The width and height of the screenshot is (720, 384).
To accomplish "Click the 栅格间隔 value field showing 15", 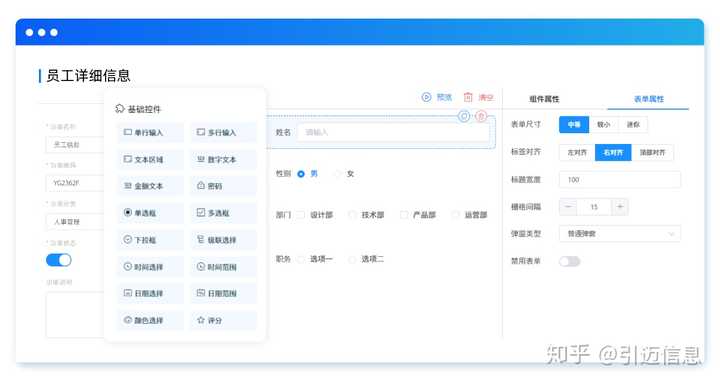I will coord(594,207).
